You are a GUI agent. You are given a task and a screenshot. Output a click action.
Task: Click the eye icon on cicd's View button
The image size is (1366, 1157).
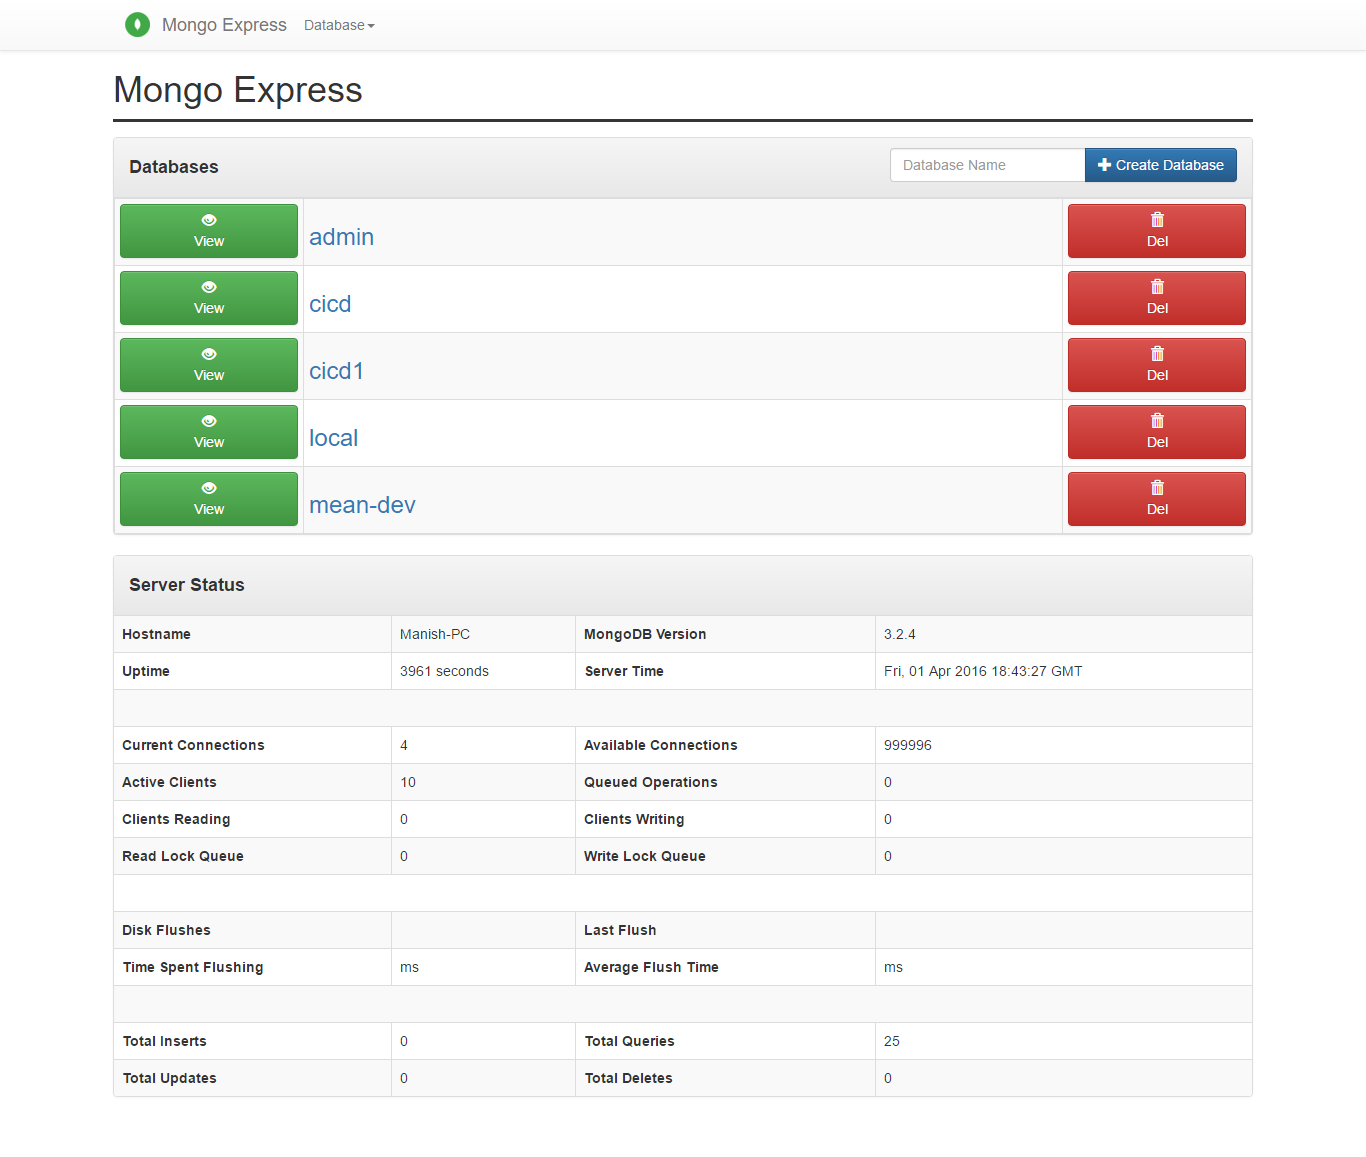pos(208,287)
